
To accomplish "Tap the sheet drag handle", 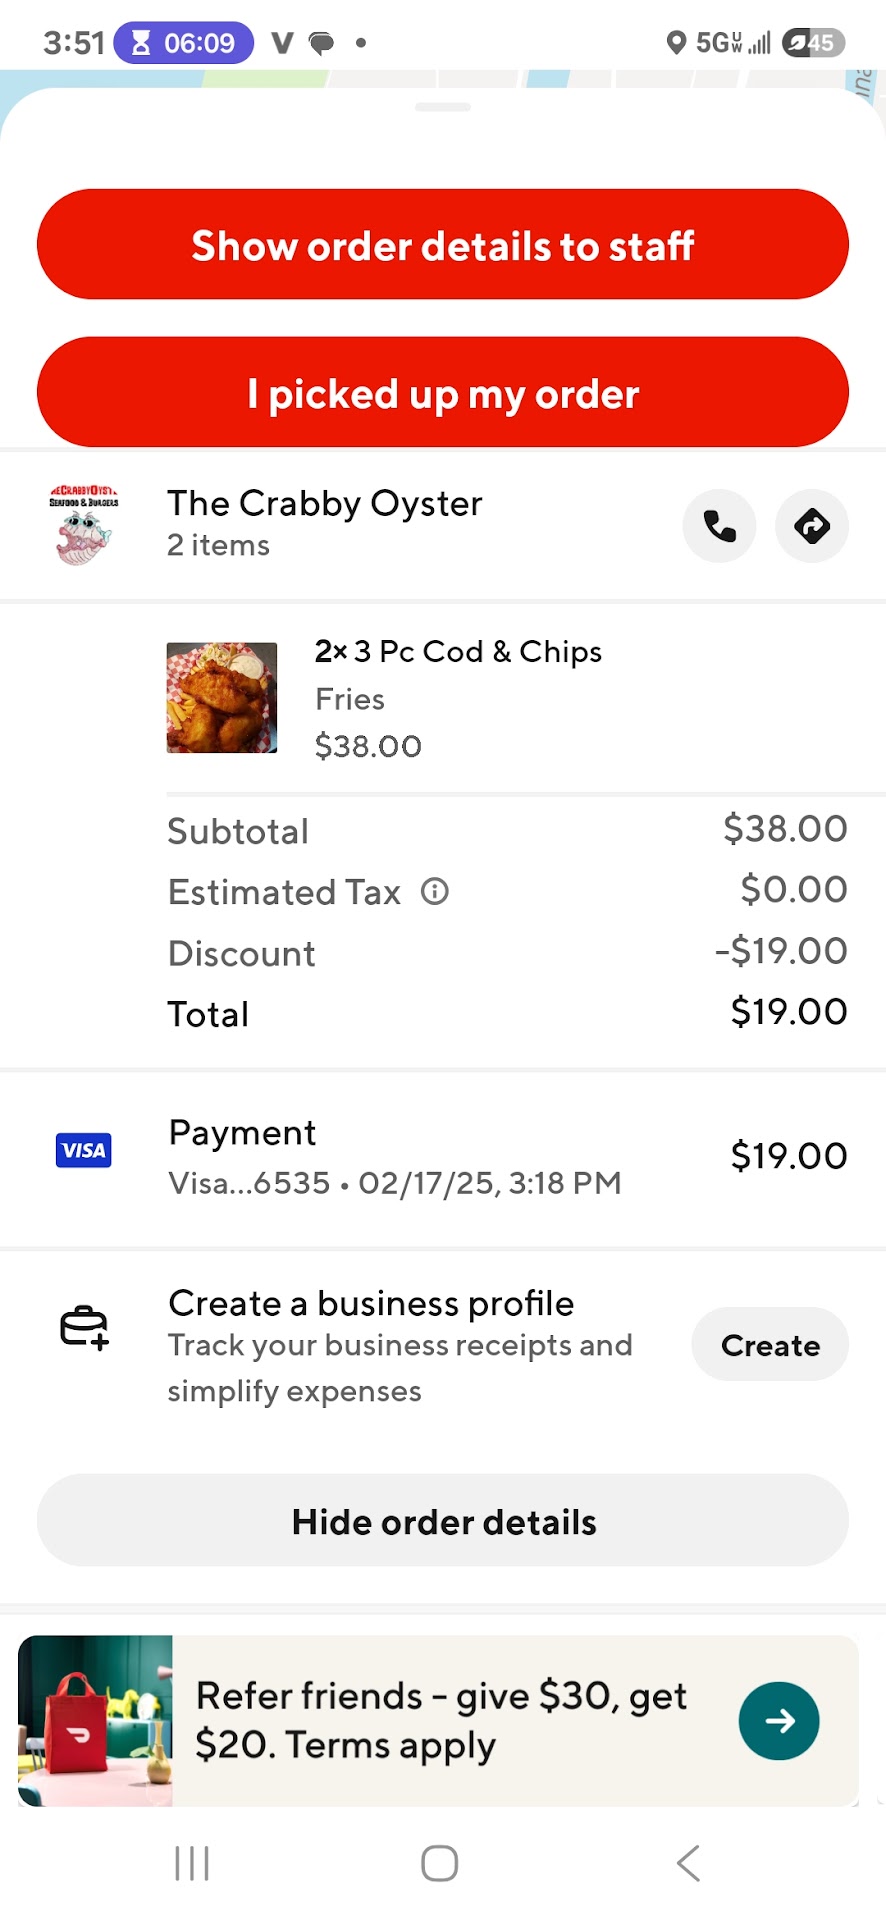I will click(443, 107).
